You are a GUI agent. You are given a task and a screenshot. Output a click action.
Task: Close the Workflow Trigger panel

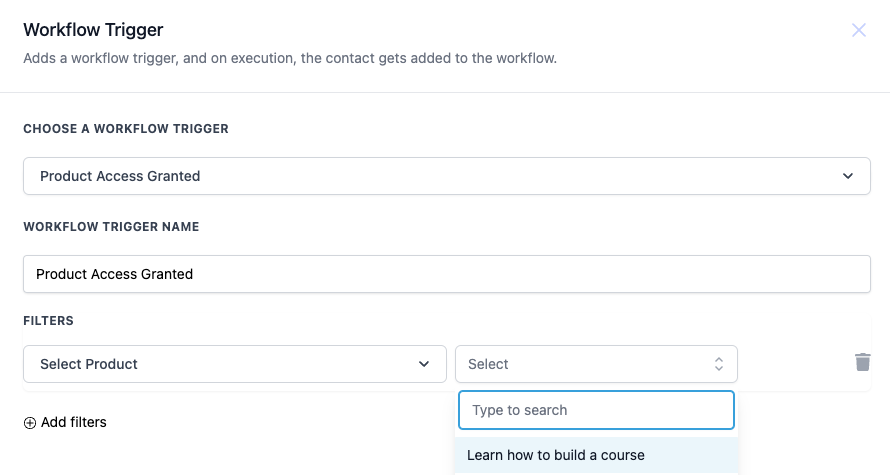tap(858, 30)
